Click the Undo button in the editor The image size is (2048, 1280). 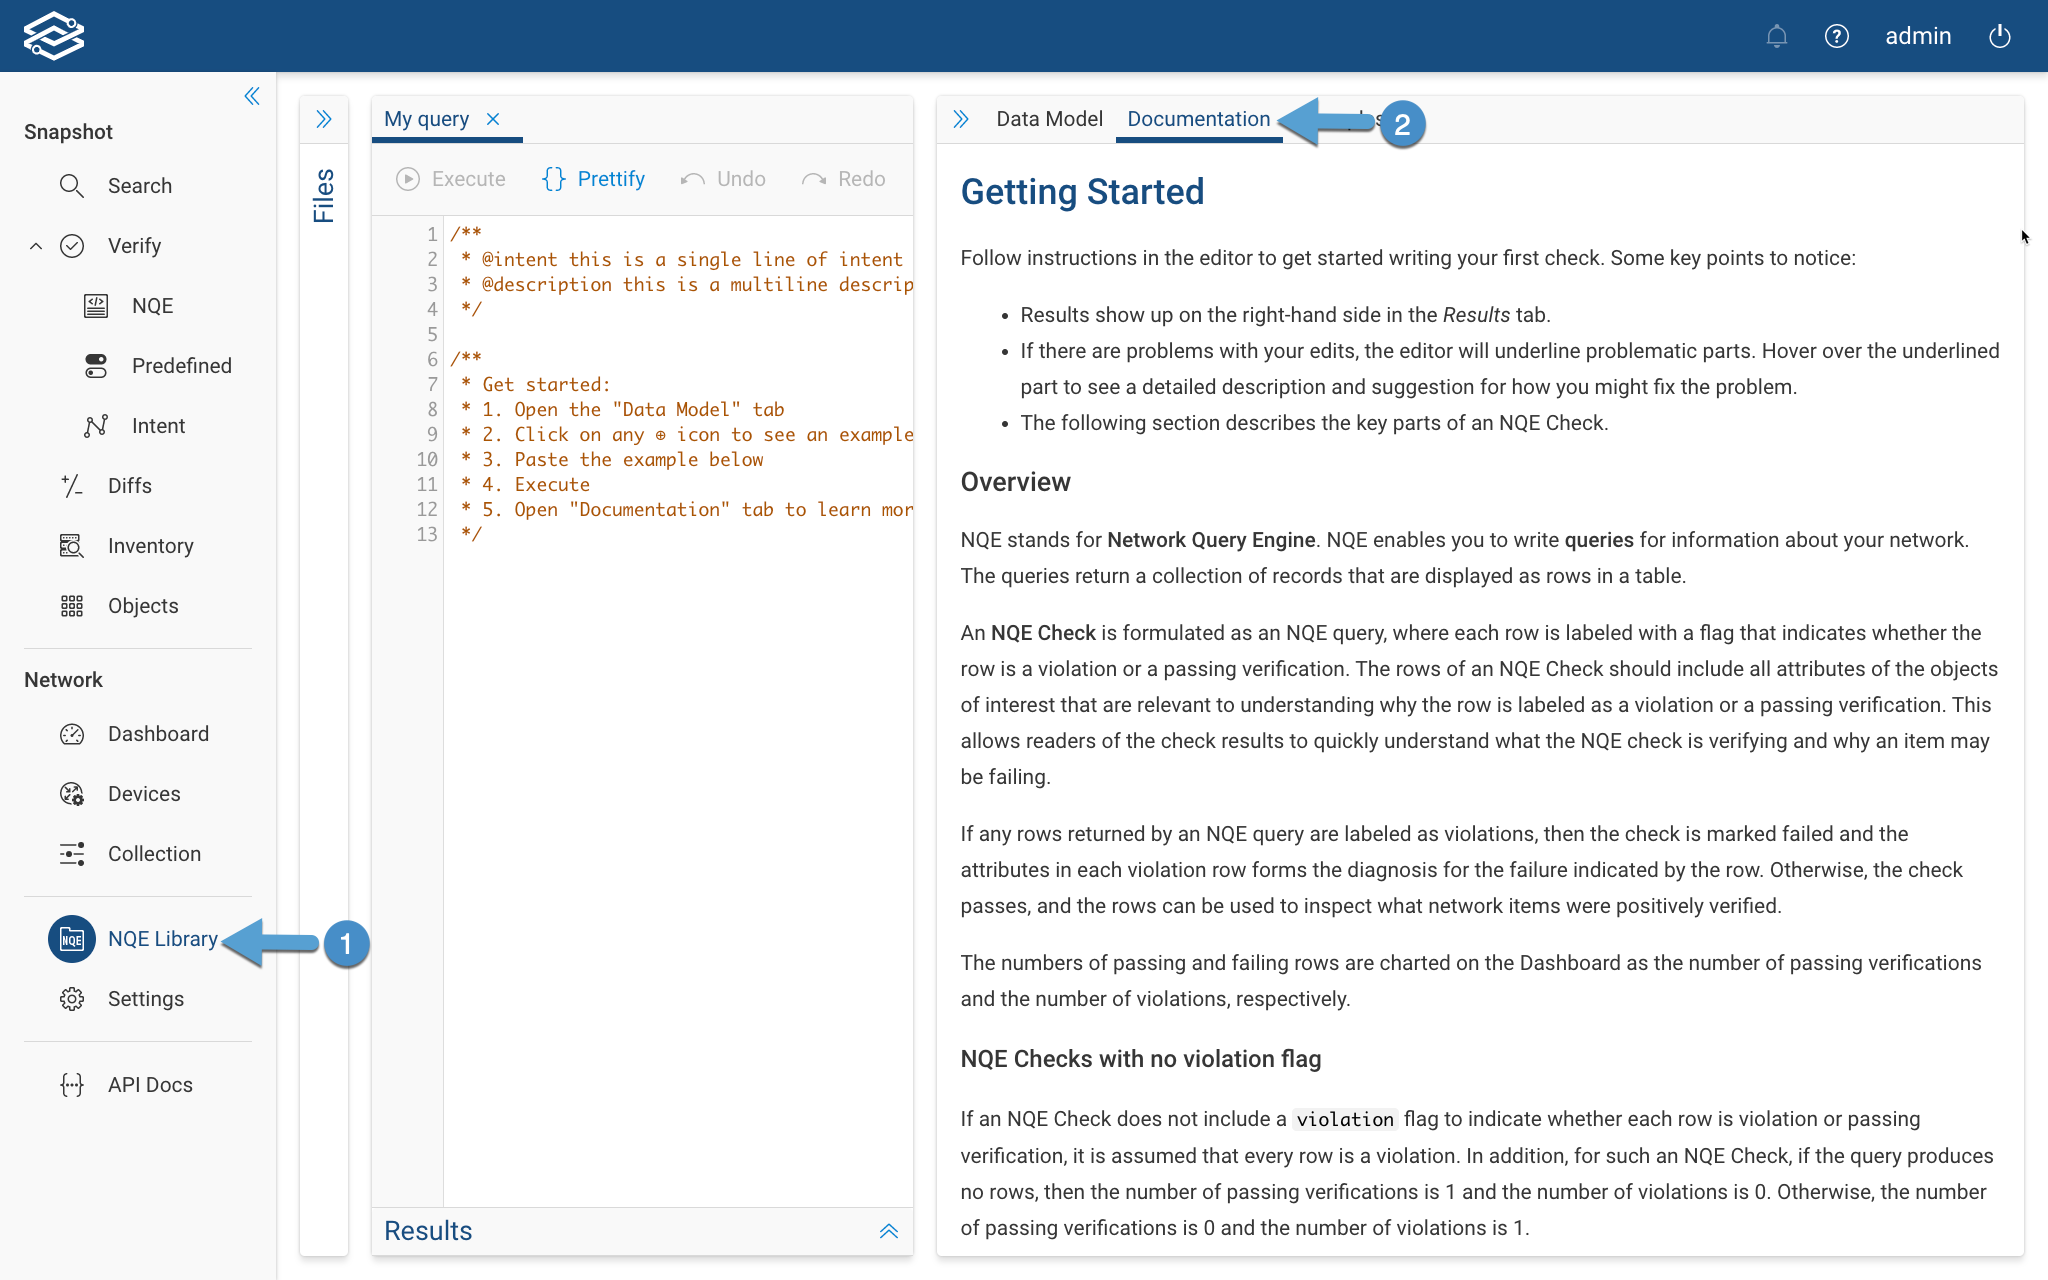click(x=722, y=178)
